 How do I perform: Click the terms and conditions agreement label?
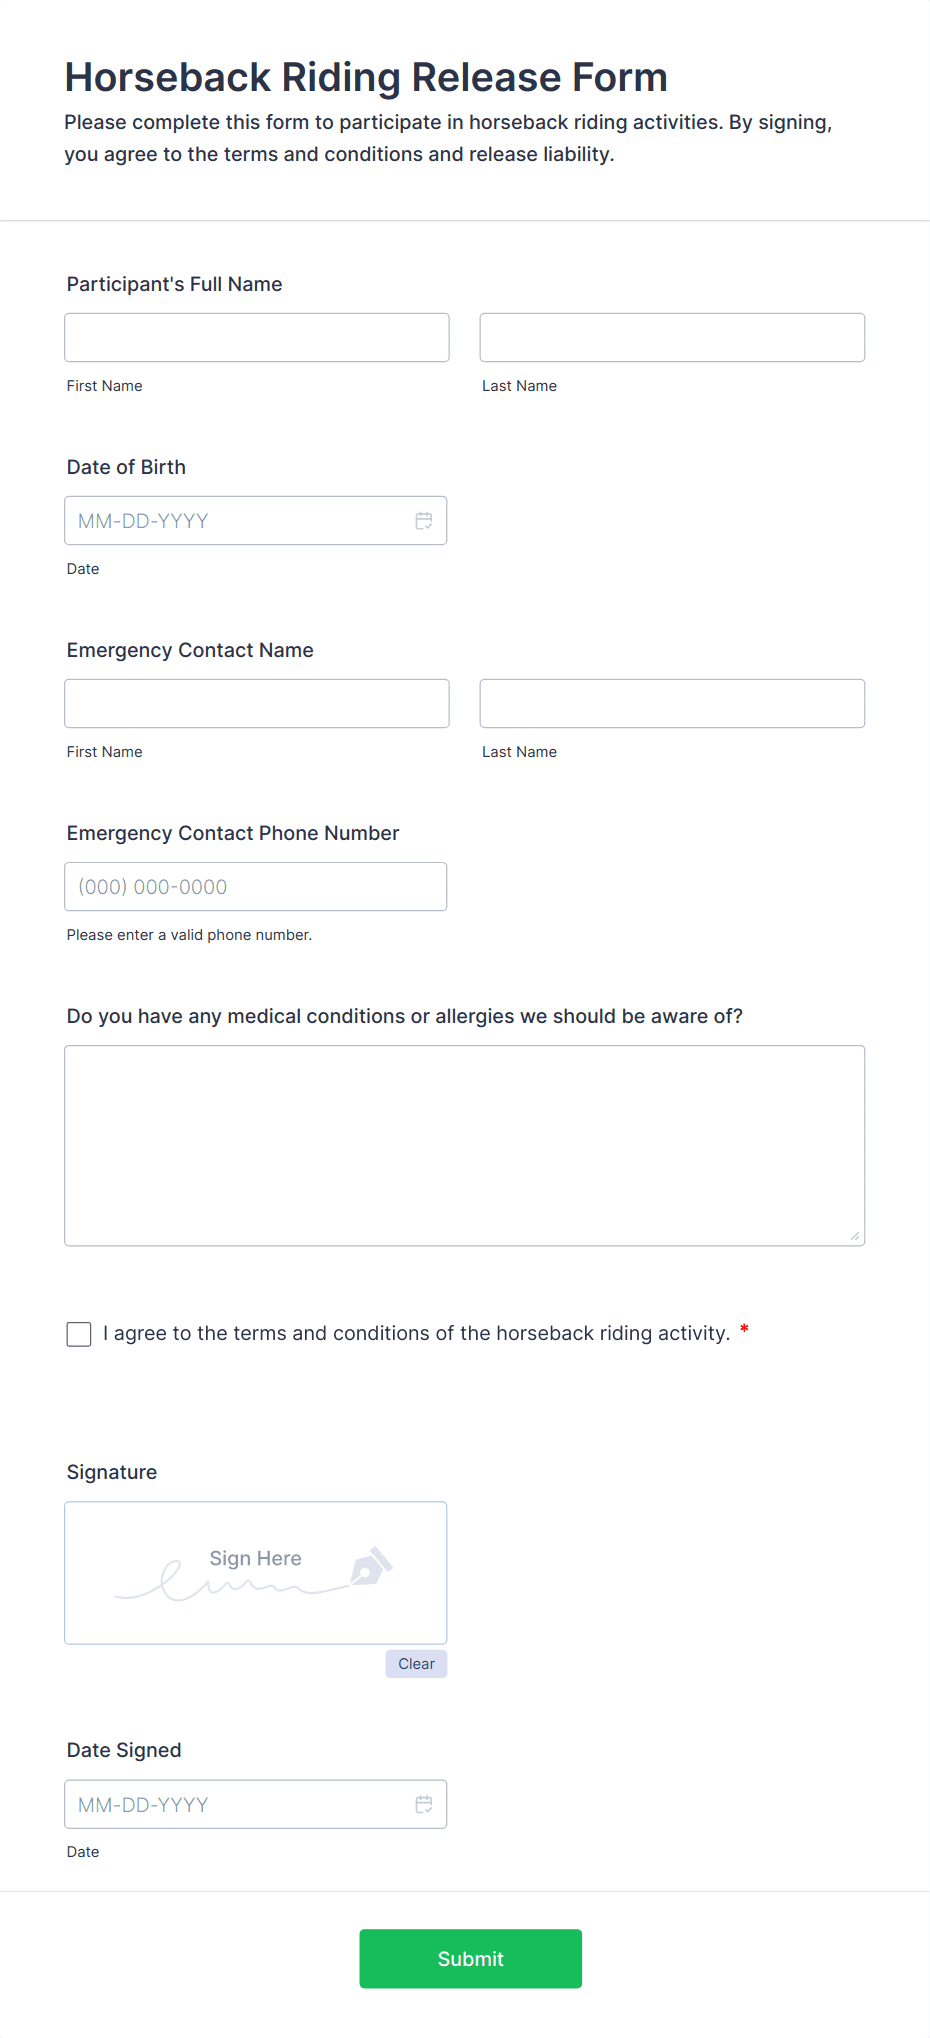pos(416,1333)
